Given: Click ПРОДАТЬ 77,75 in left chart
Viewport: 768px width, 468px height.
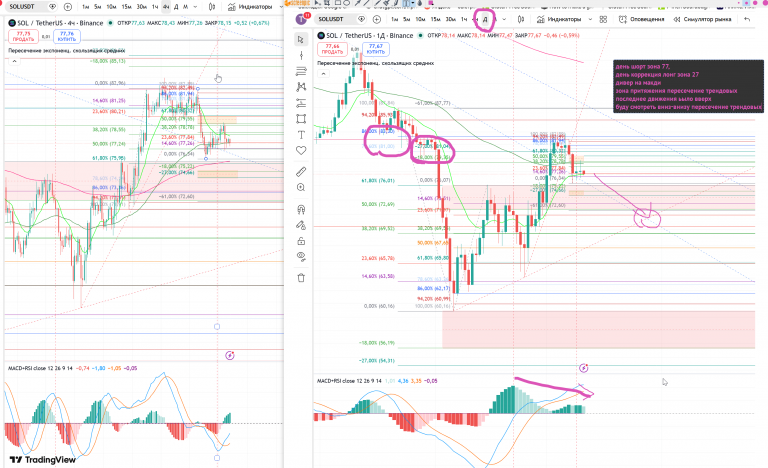Looking at the screenshot, I should coord(24,36).
